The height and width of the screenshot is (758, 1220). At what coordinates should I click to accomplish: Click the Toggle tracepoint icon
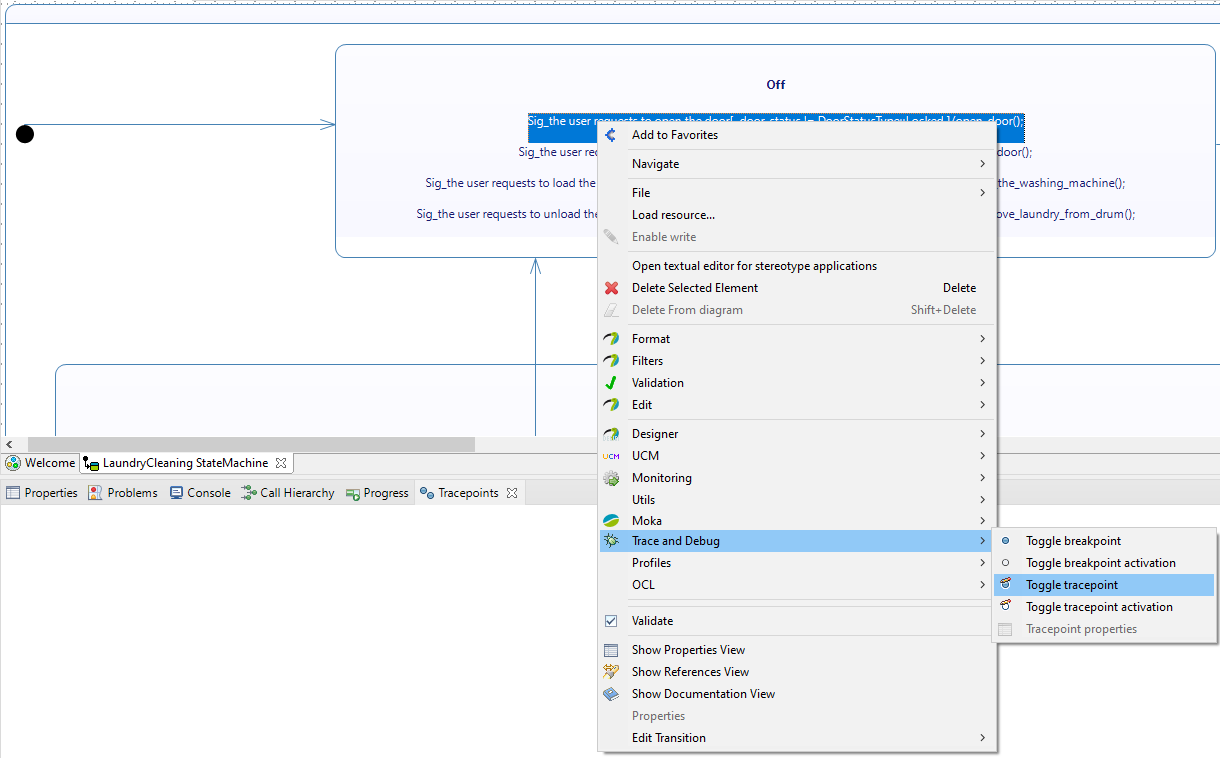tap(1005, 585)
